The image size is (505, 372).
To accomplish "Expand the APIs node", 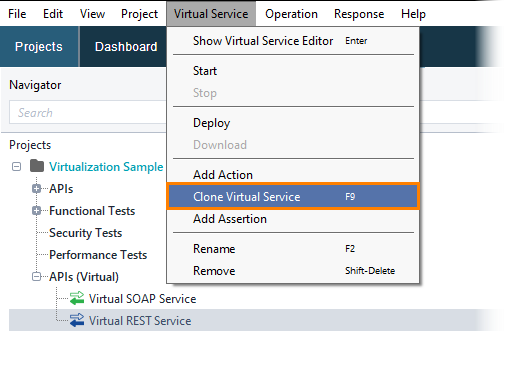I will [36, 189].
